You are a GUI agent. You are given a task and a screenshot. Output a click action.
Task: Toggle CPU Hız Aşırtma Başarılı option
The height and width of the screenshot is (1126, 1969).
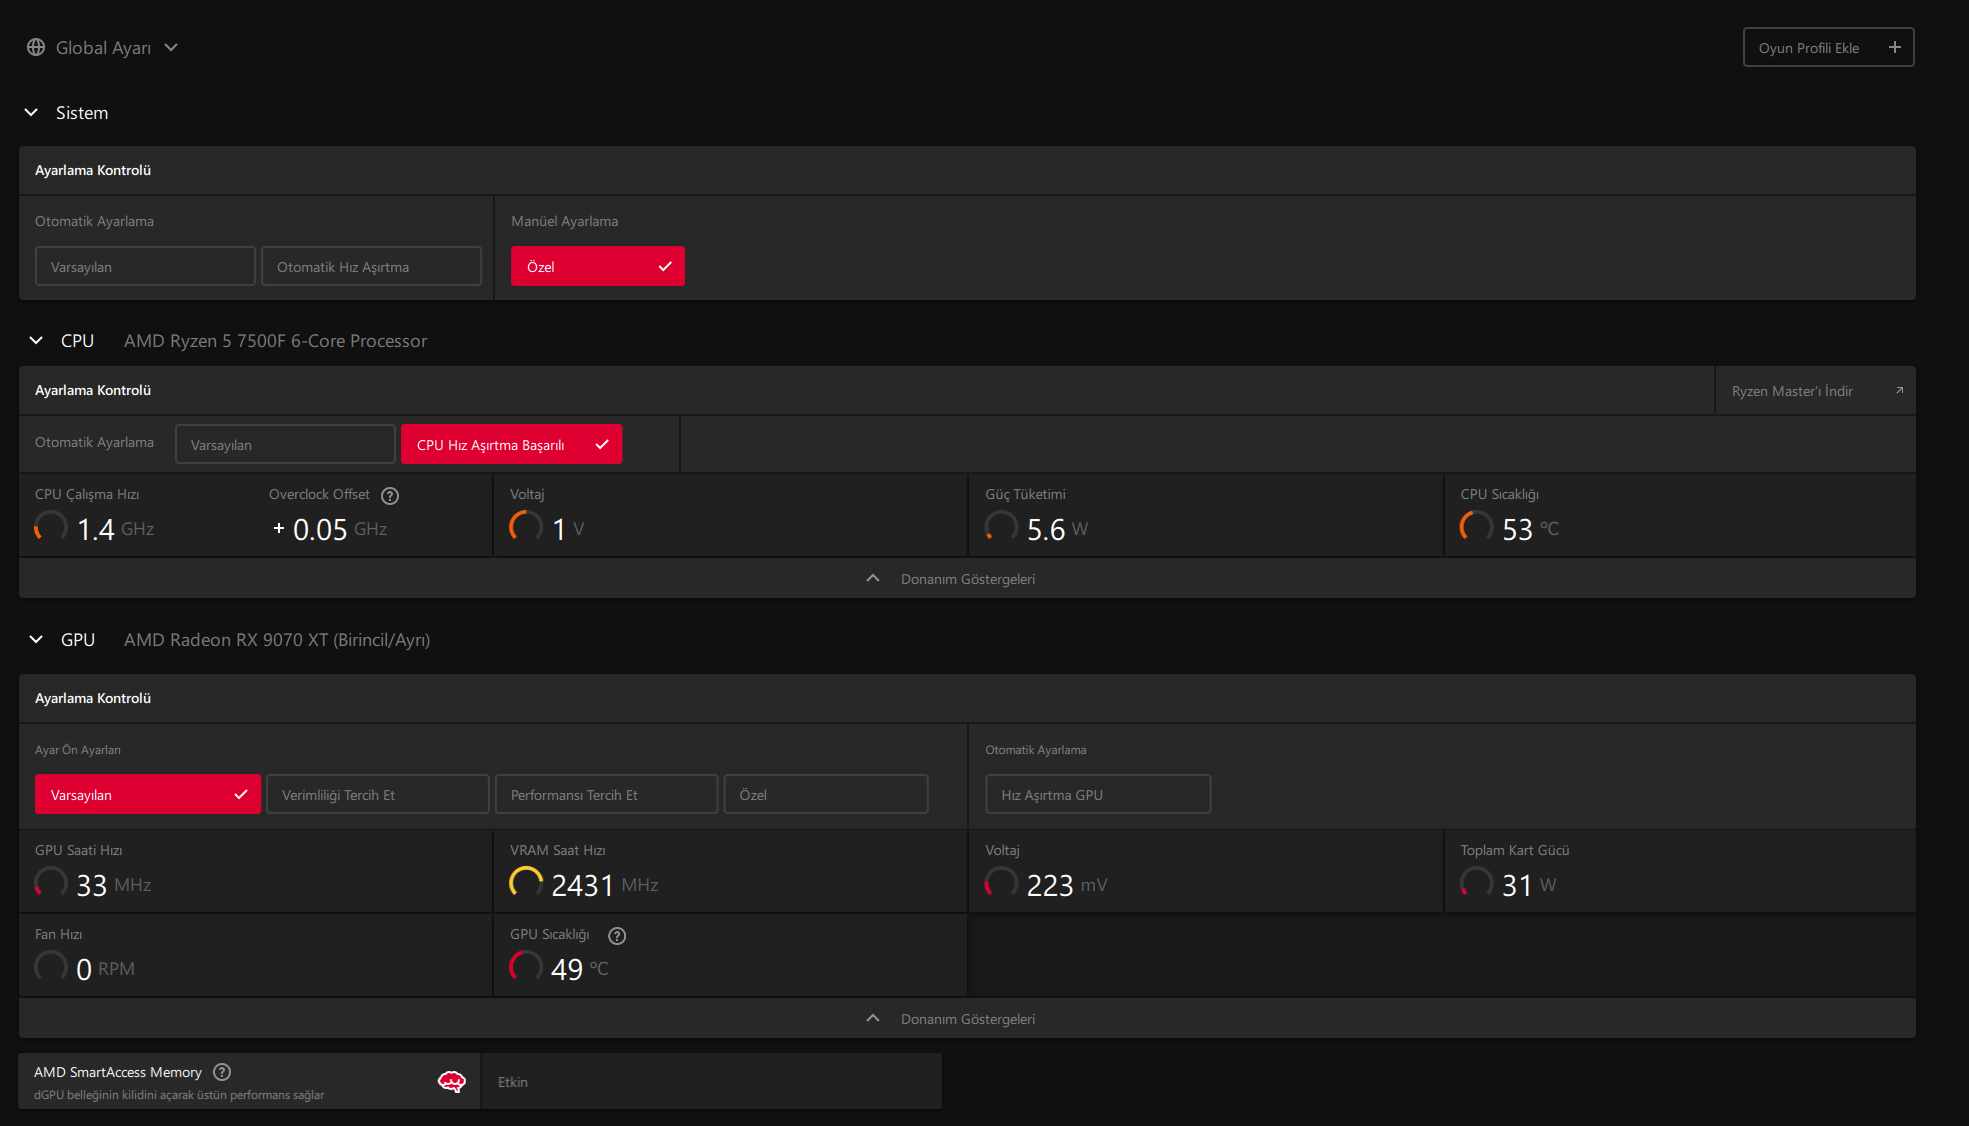click(x=511, y=444)
